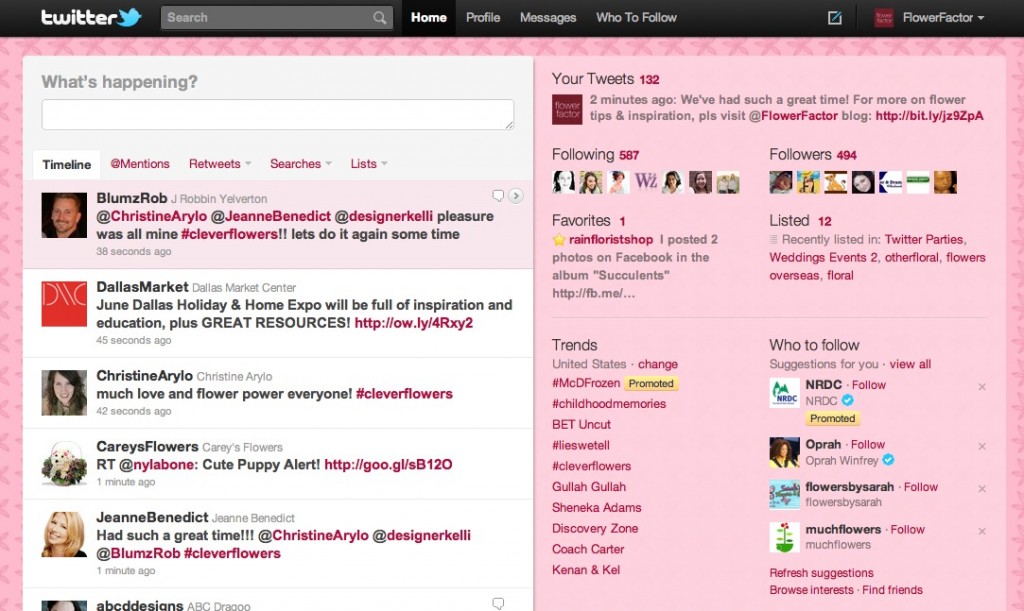Open the Discovery Zone trend
The image size is (1024, 611).
[x=595, y=529]
